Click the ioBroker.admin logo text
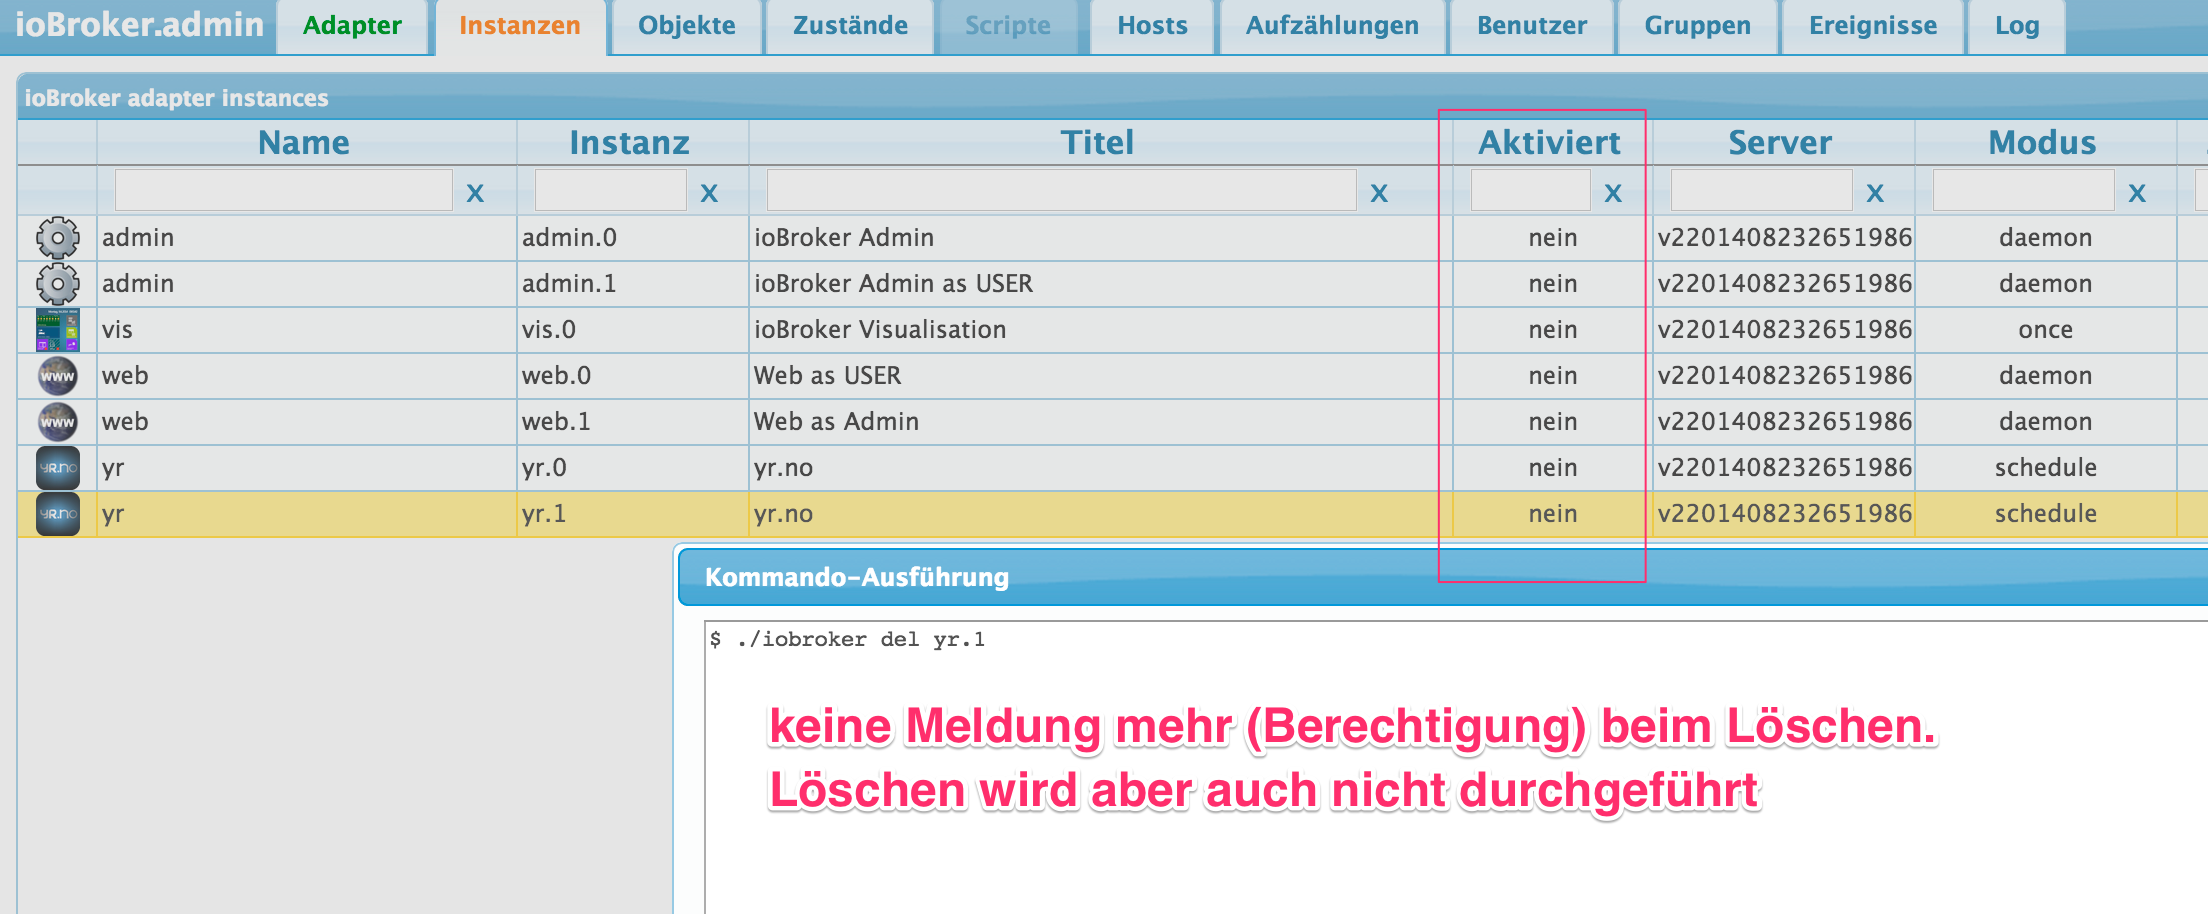This screenshot has width=2208, height=914. coord(139,24)
